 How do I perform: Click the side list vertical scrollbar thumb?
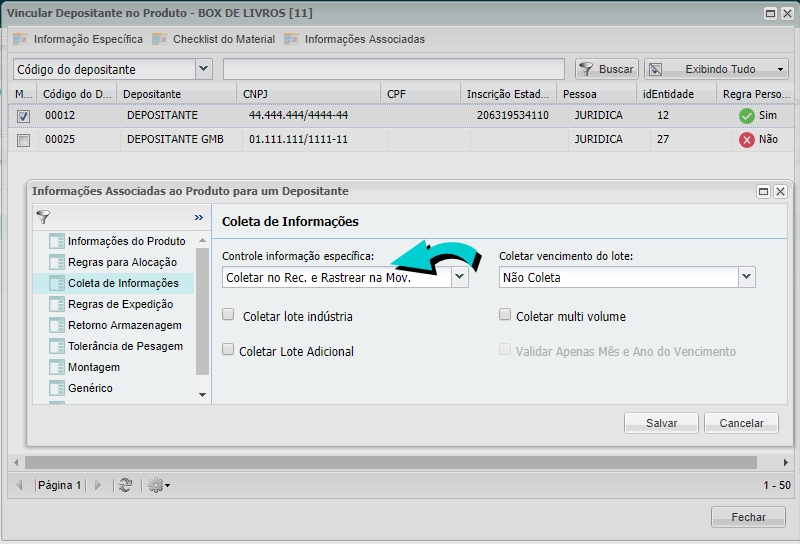[203, 311]
